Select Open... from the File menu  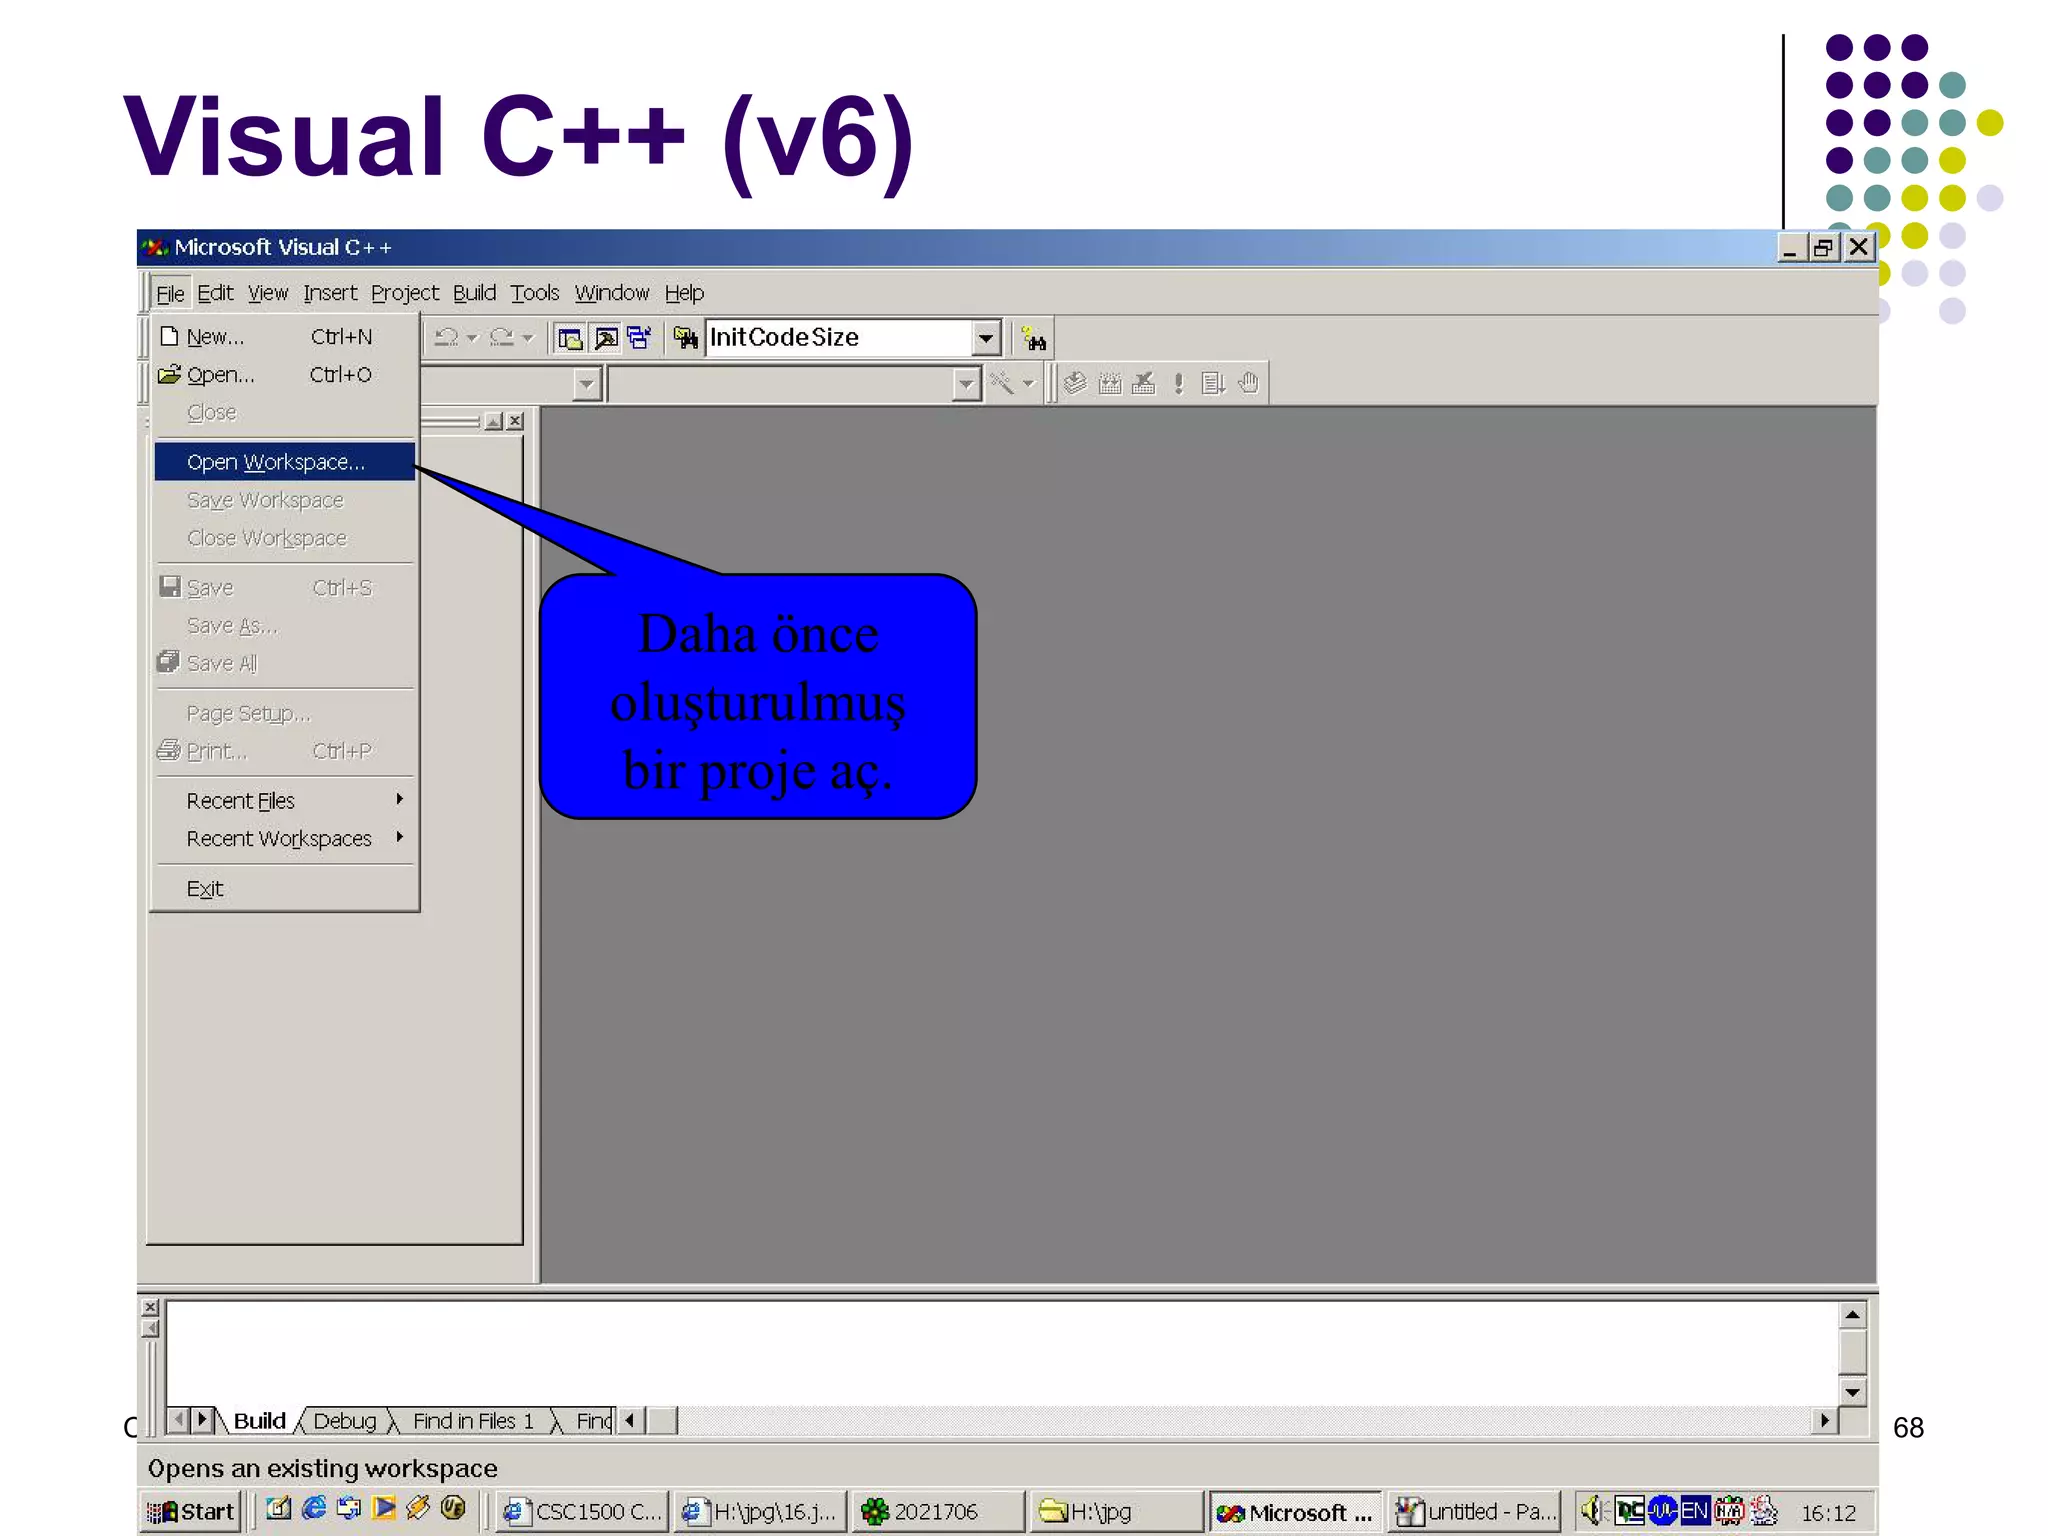tap(285, 375)
